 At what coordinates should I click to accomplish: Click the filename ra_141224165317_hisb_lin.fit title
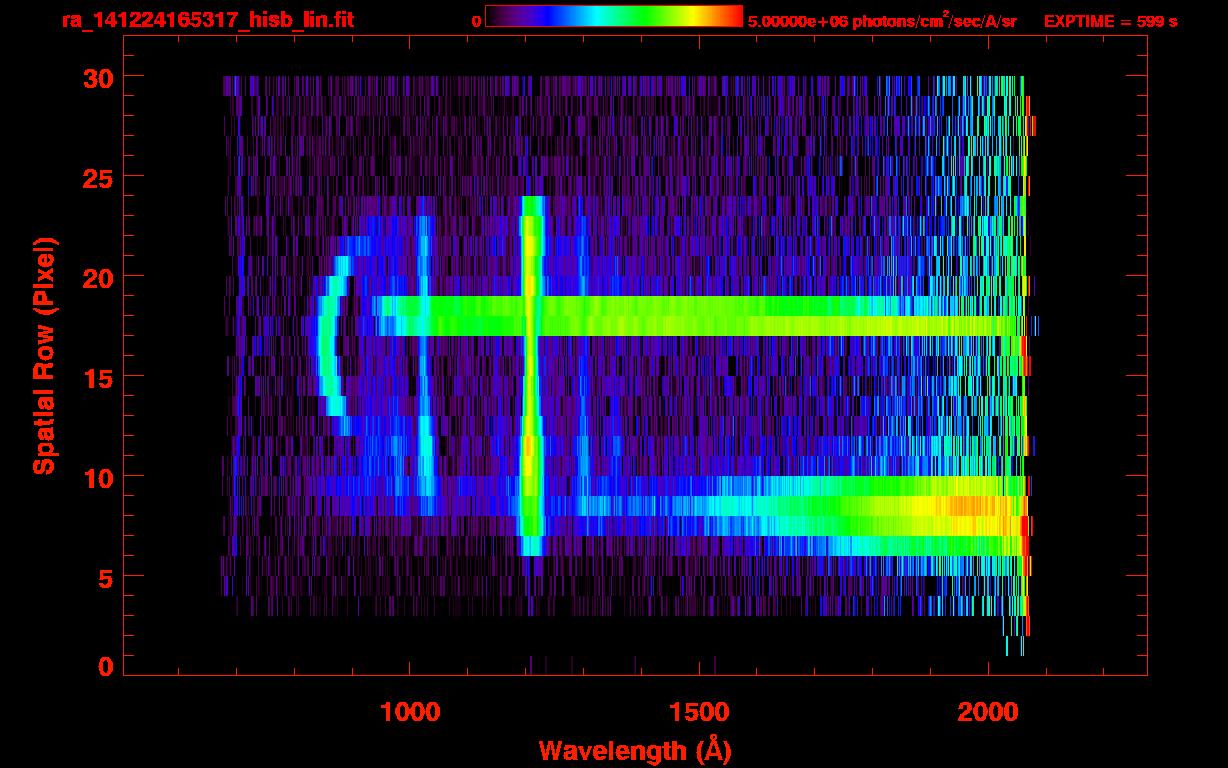point(207,20)
